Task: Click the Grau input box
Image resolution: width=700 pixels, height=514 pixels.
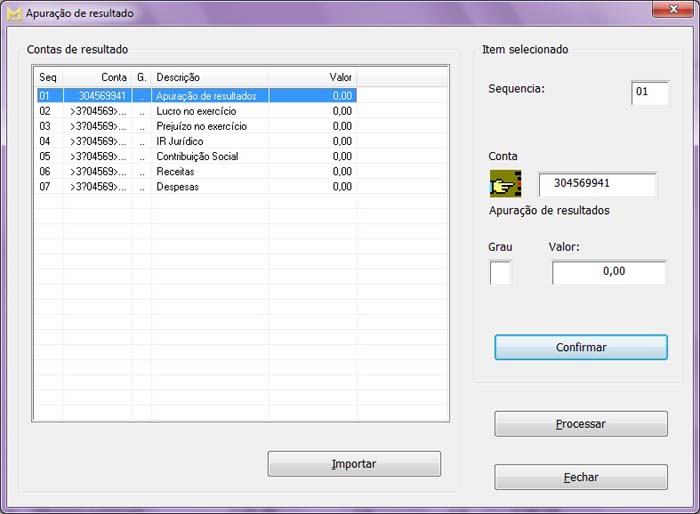Action: [500, 272]
